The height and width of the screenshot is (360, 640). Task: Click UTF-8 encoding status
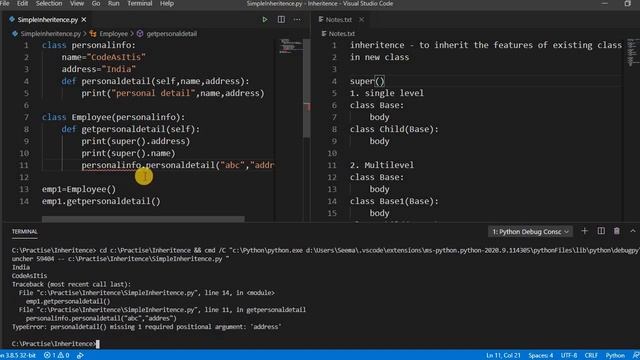click(x=569, y=356)
